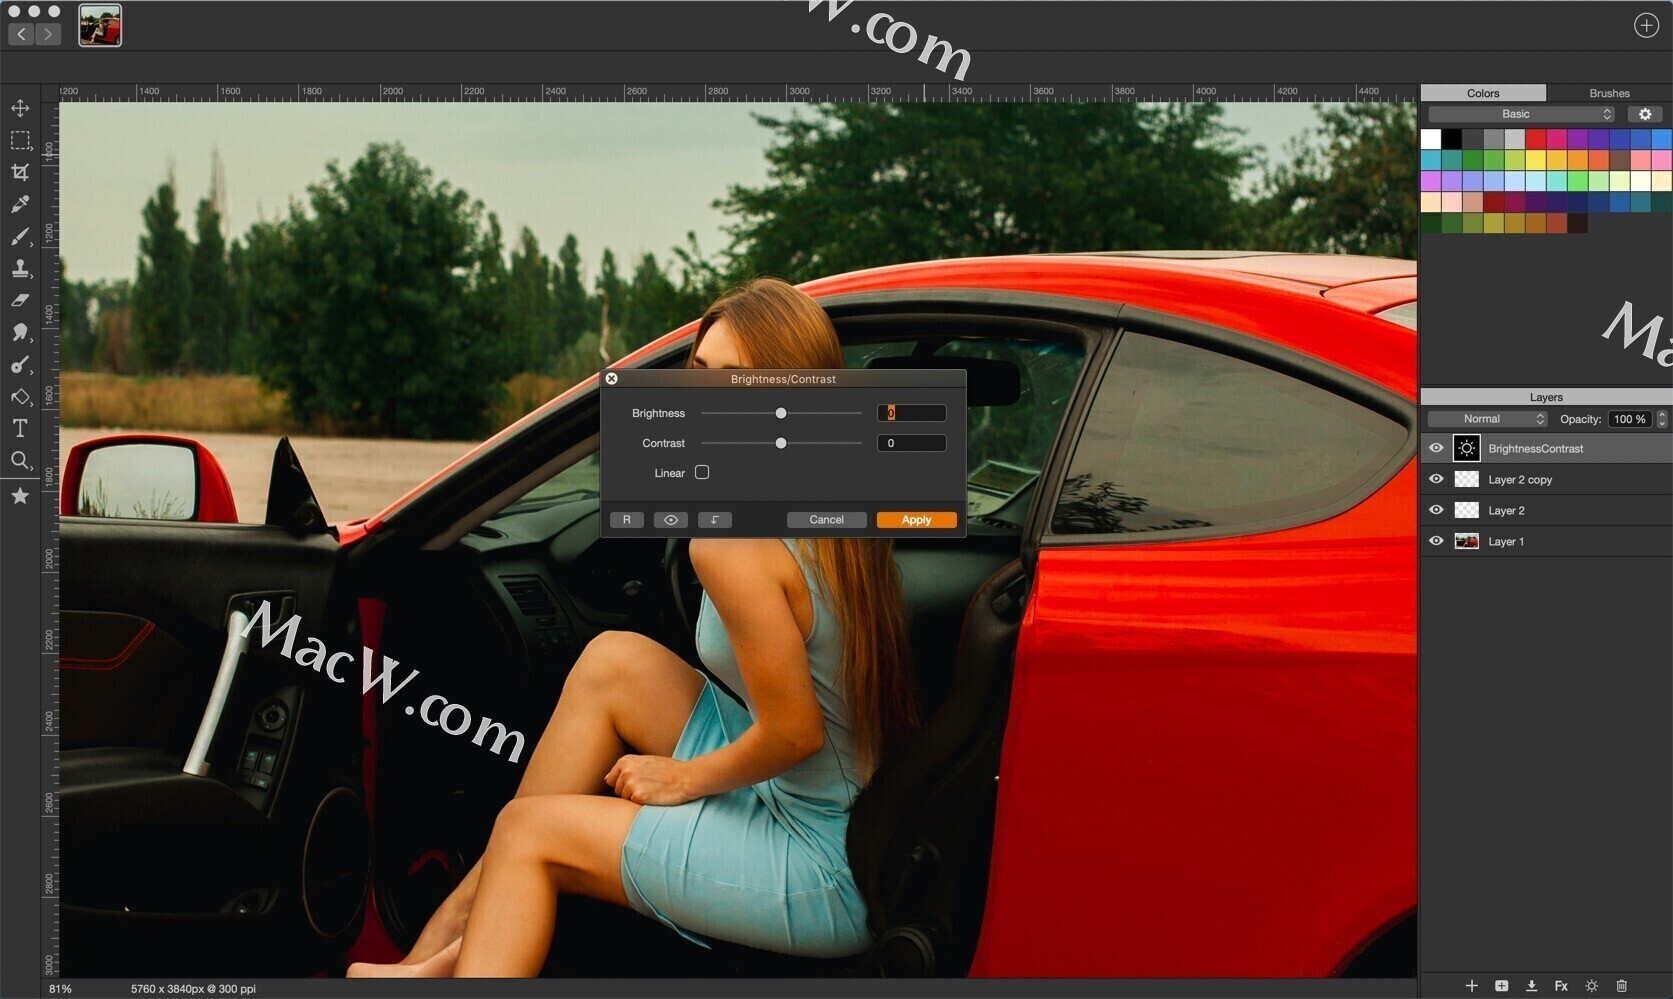Screen dimensions: 1673x999
Task: Select the Eraser tool
Action: pos(20,300)
